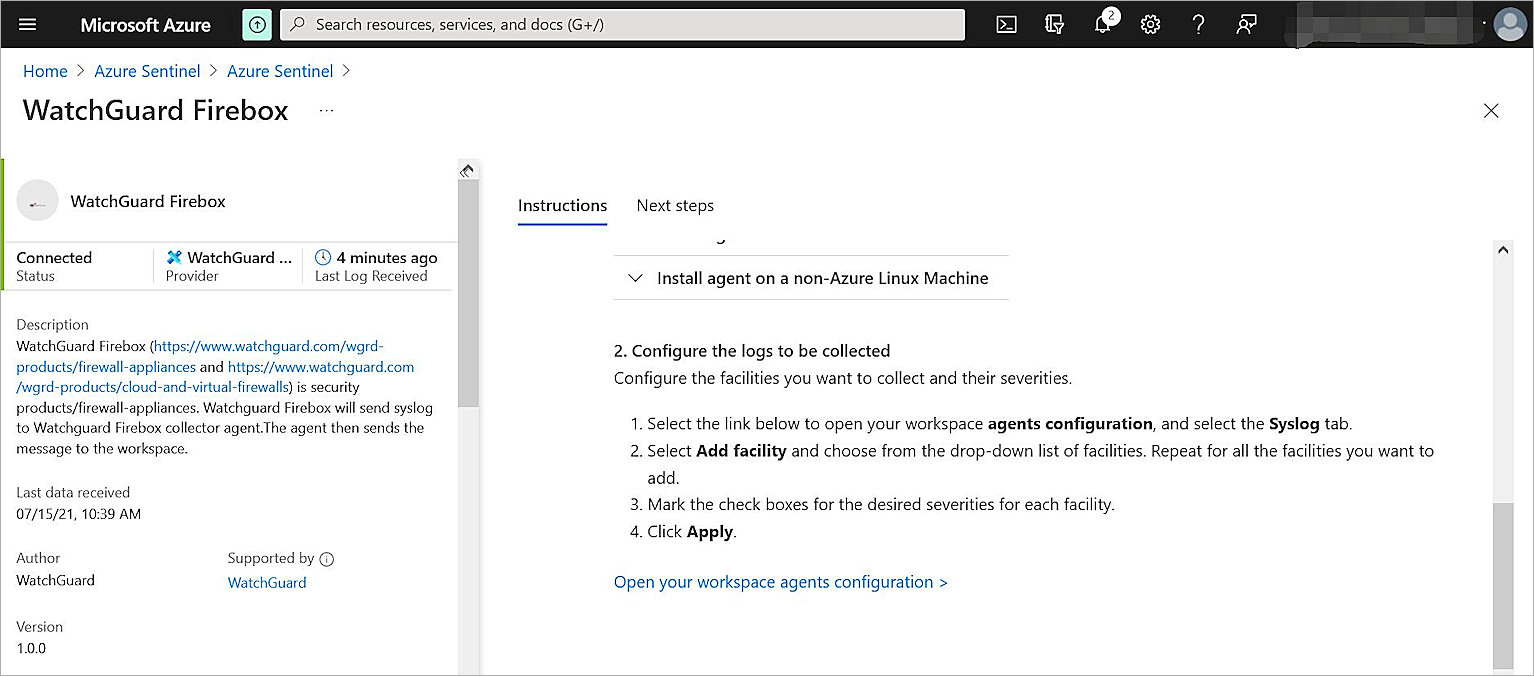
Task: Select the Instructions tab
Action: [x=562, y=205]
